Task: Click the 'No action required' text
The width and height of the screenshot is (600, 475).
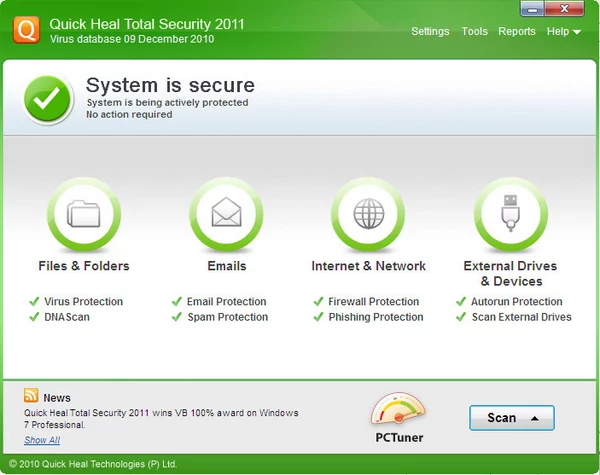Action: [129, 114]
